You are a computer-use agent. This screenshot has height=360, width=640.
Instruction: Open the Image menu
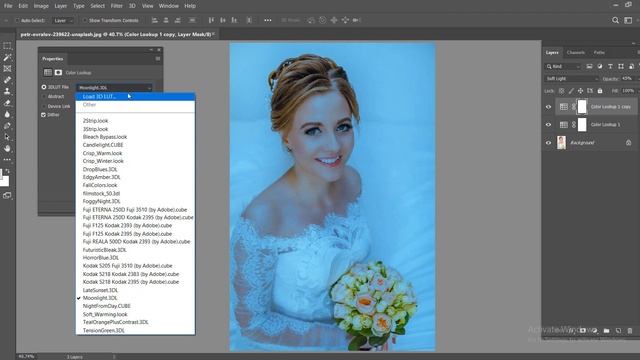click(41, 6)
